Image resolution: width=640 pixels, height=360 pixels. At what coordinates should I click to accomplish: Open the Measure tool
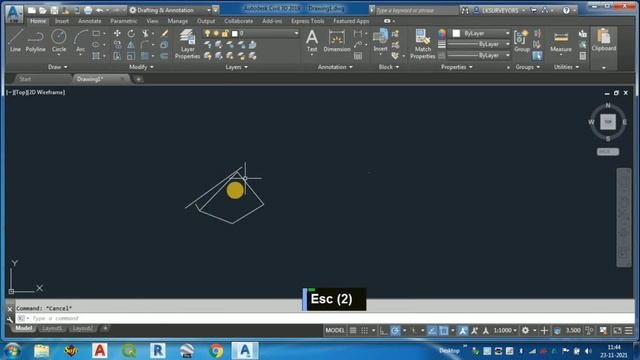point(561,41)
